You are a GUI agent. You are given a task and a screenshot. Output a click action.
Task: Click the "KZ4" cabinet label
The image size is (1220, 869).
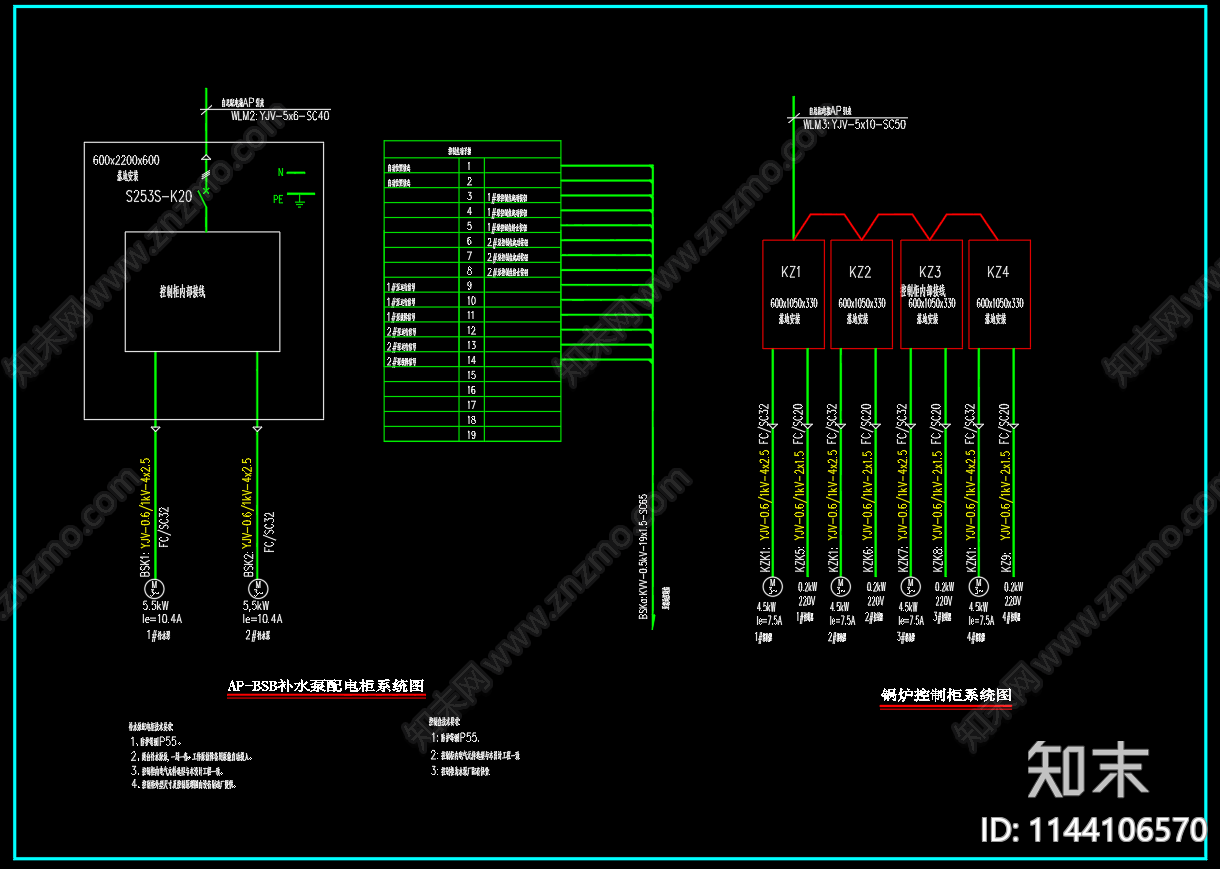[998, 272]
